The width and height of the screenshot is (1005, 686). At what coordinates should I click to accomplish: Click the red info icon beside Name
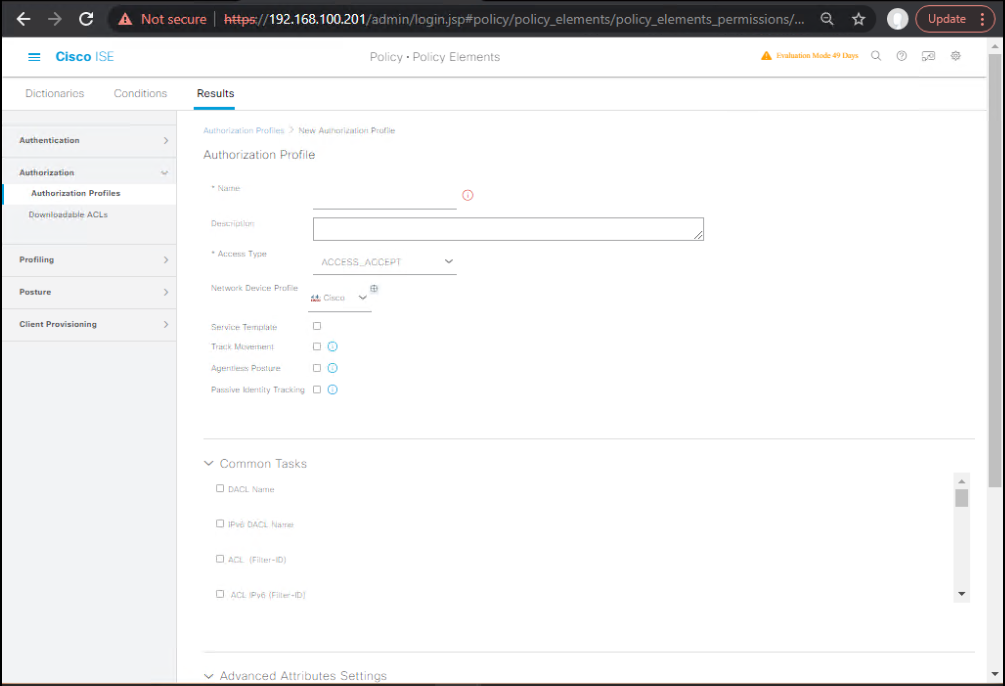click(x=467, y=195)
